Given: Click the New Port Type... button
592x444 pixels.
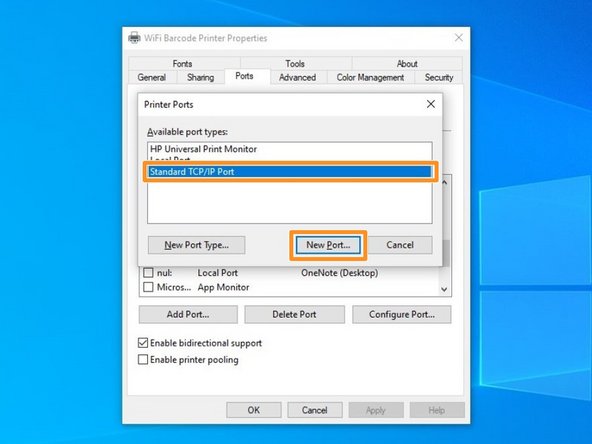Looking at the screenshot, I should (196, 245).
